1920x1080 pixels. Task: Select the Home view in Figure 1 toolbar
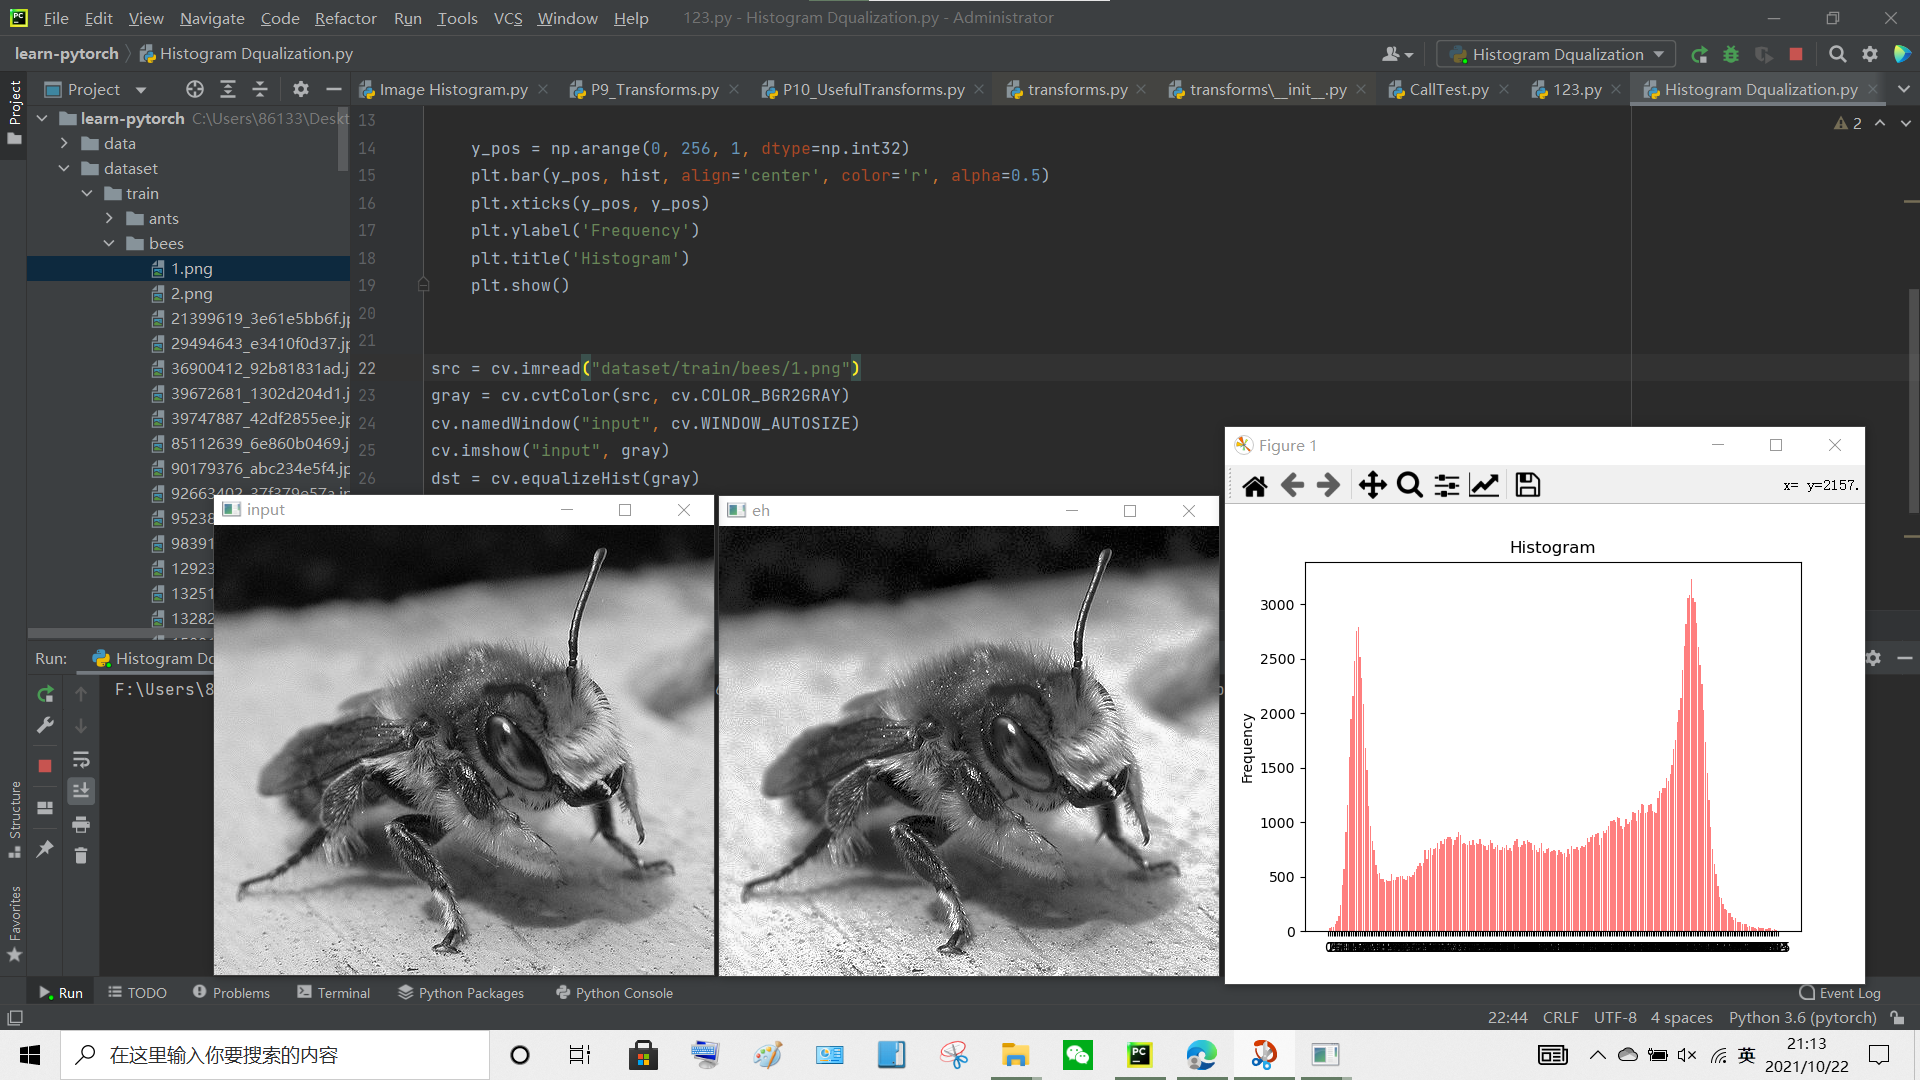point(1255,485)
